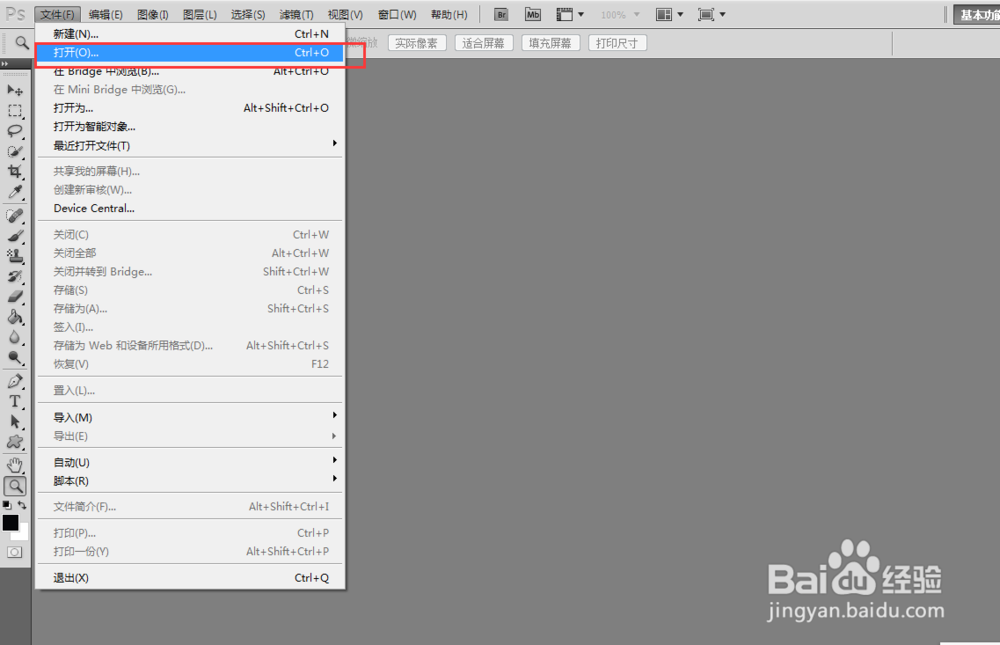Select the Quick Selection tool
1000x645 pixels.
pos(15,151)
